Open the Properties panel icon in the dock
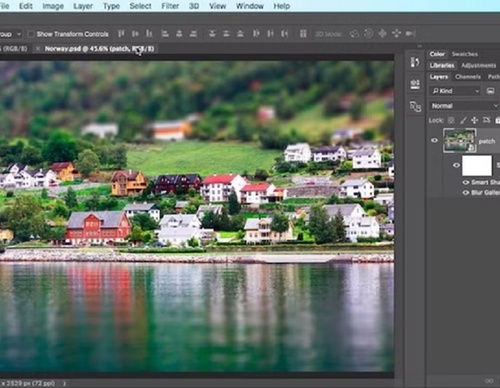The height and width of the screenshot is (388, 500). (415, 84)
